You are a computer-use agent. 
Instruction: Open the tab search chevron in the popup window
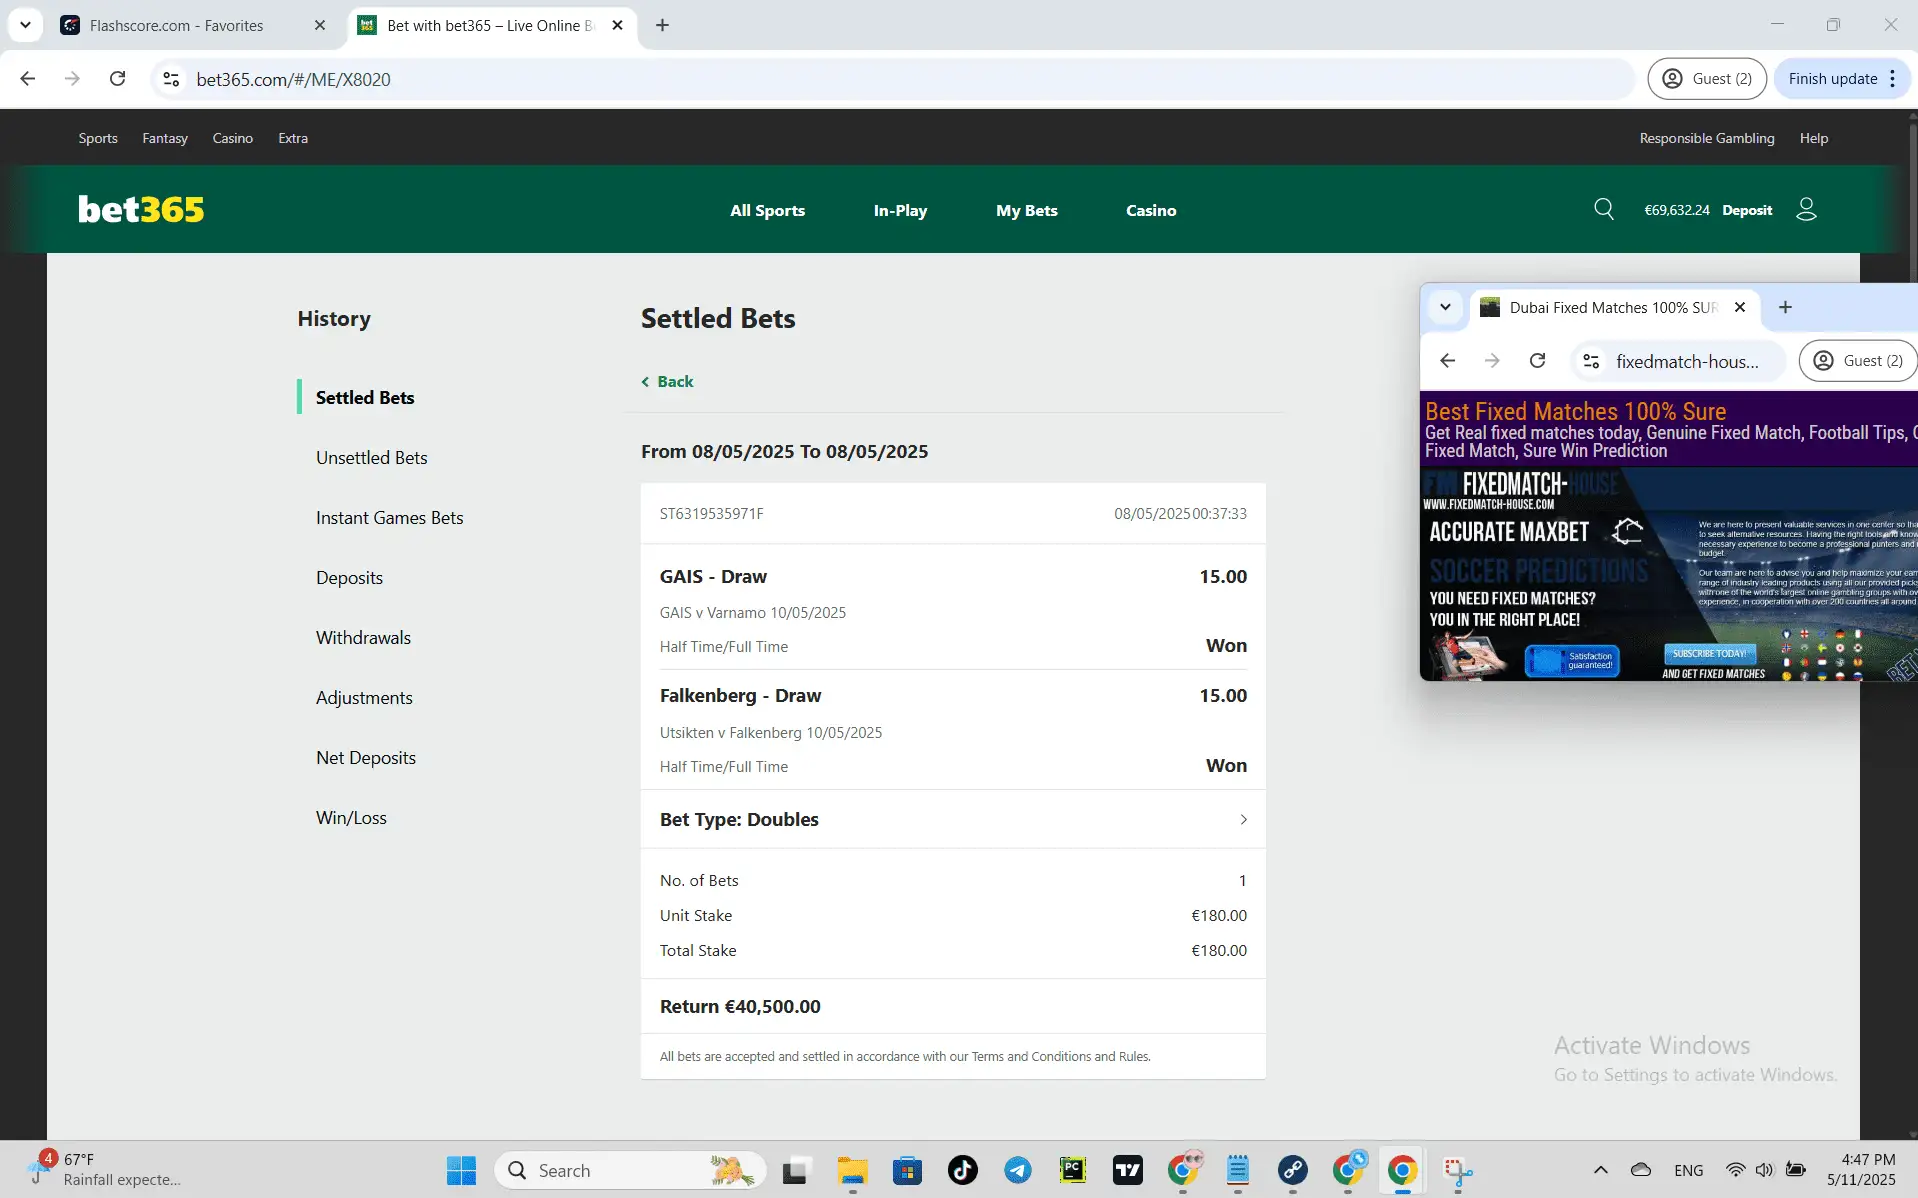tap(1445, 308)
